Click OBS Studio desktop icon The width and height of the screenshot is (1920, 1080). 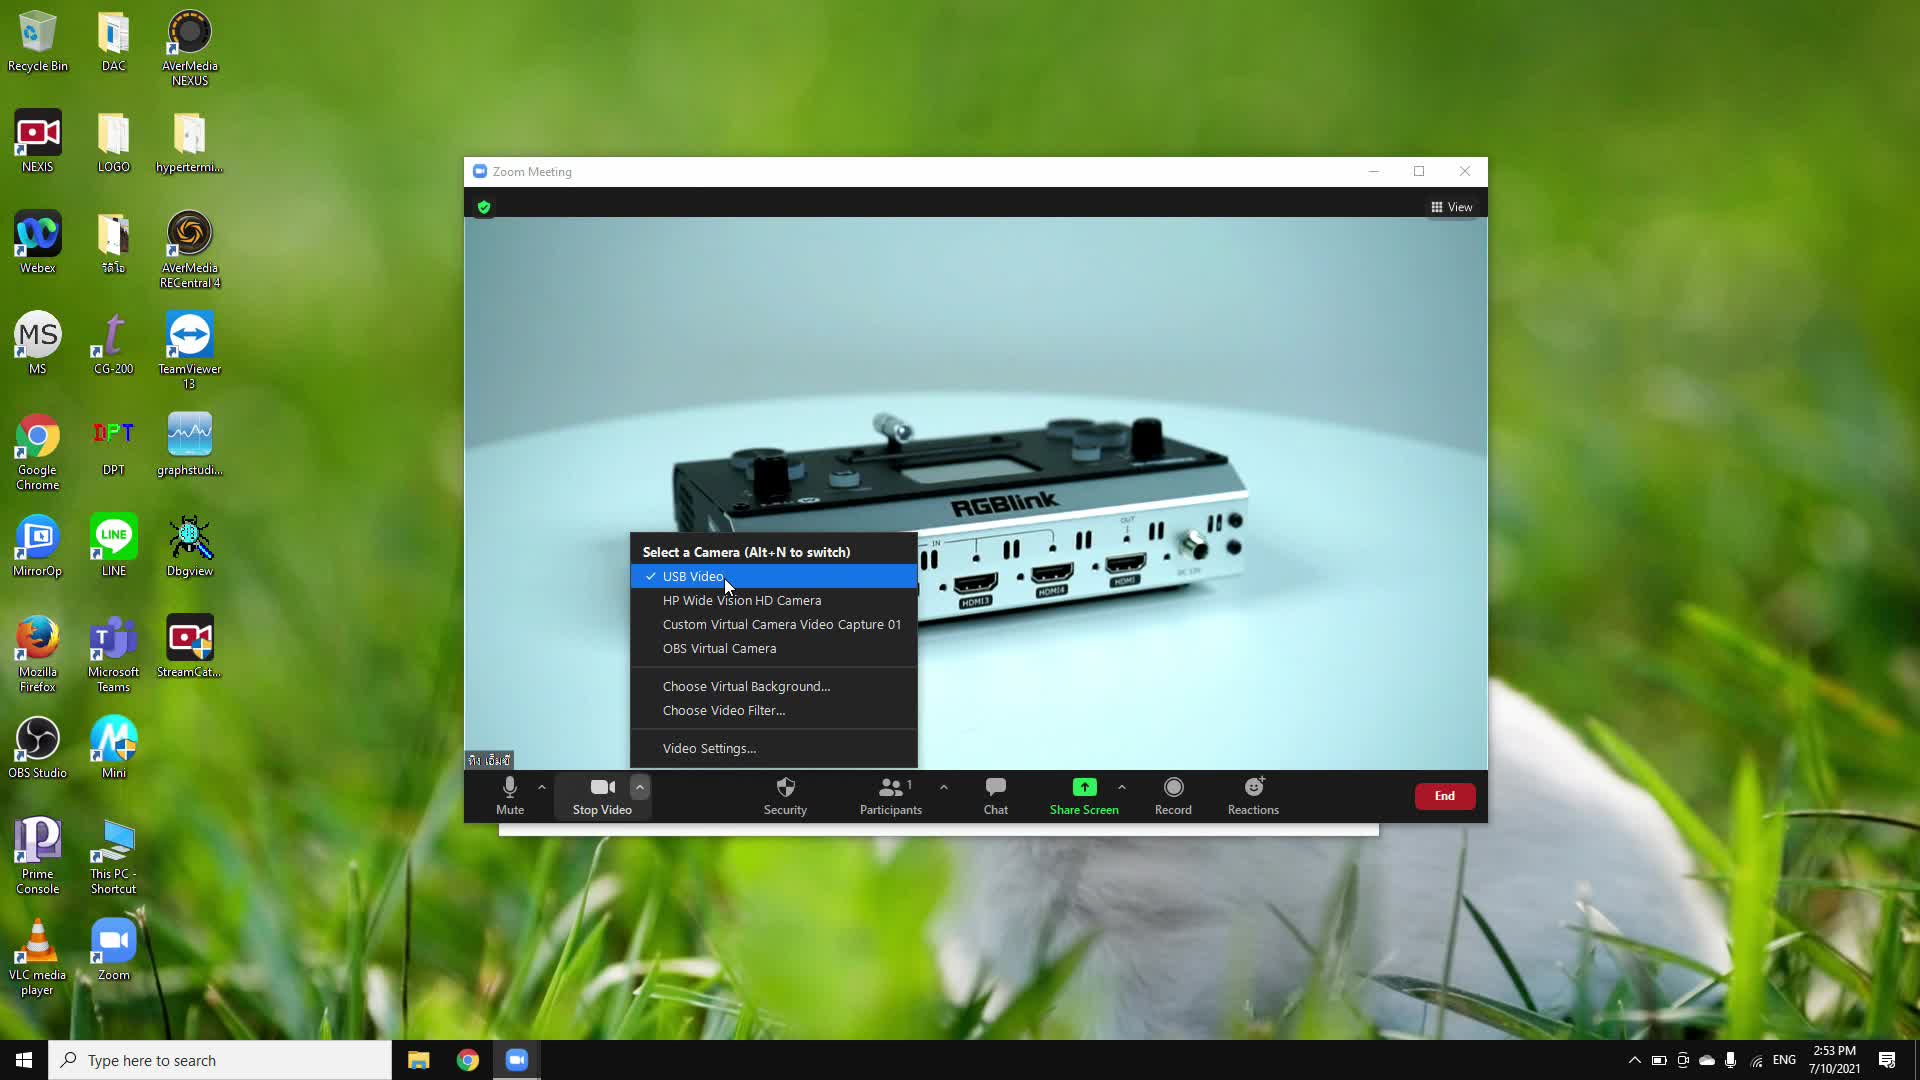click(x=37, y=741)
